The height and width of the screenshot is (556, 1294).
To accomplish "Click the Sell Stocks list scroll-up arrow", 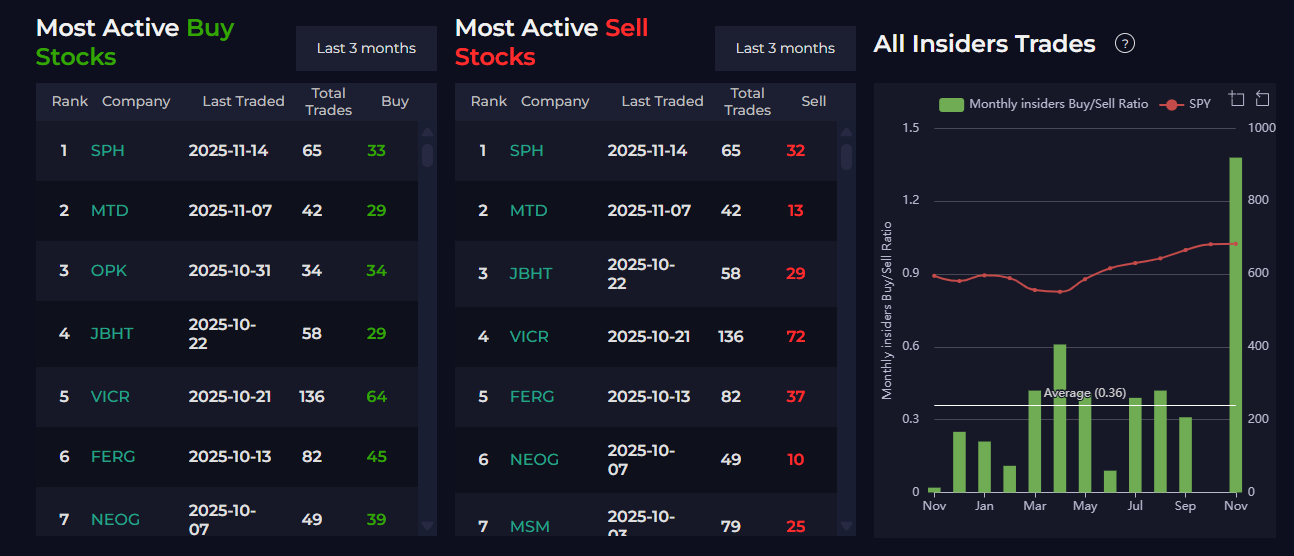I will [846, 131].
